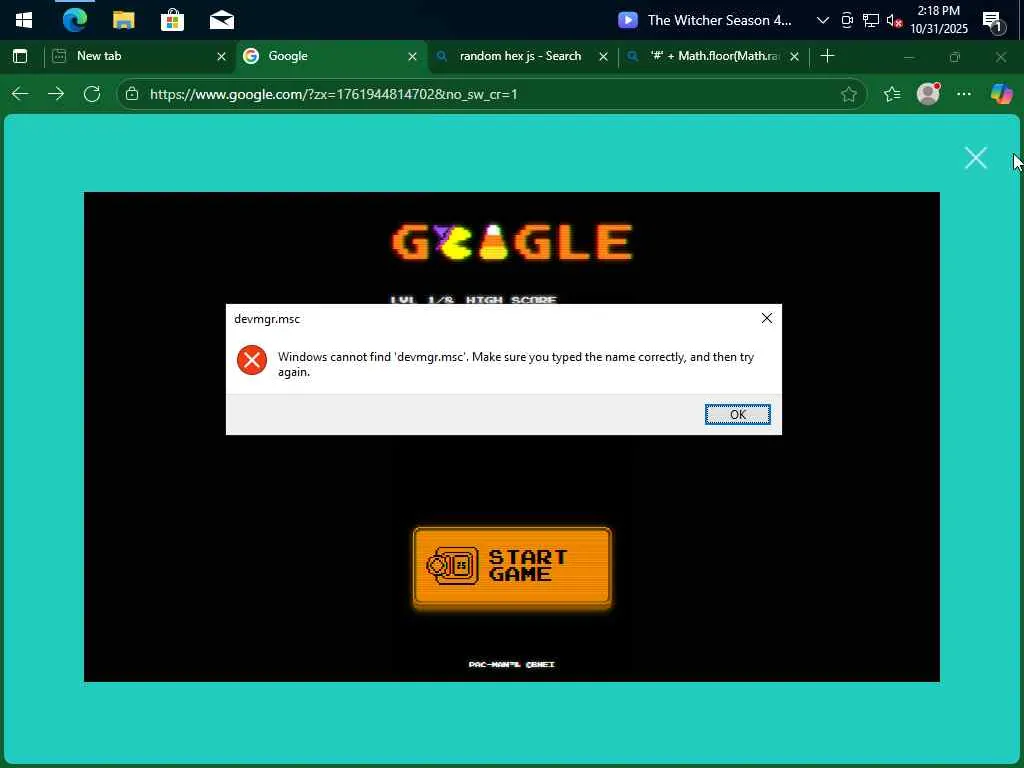
Task: Add this page to favorites star
Action: 848,95
